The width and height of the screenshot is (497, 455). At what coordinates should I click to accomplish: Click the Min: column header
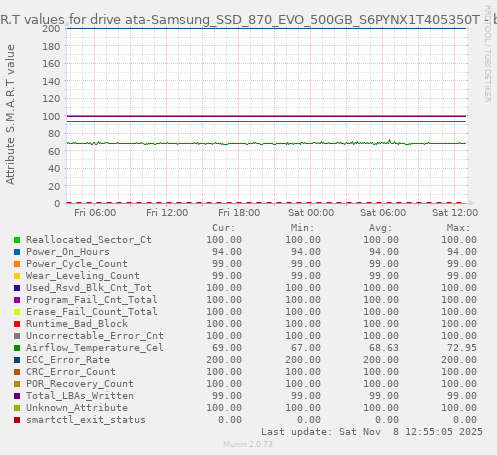point(302,228)
